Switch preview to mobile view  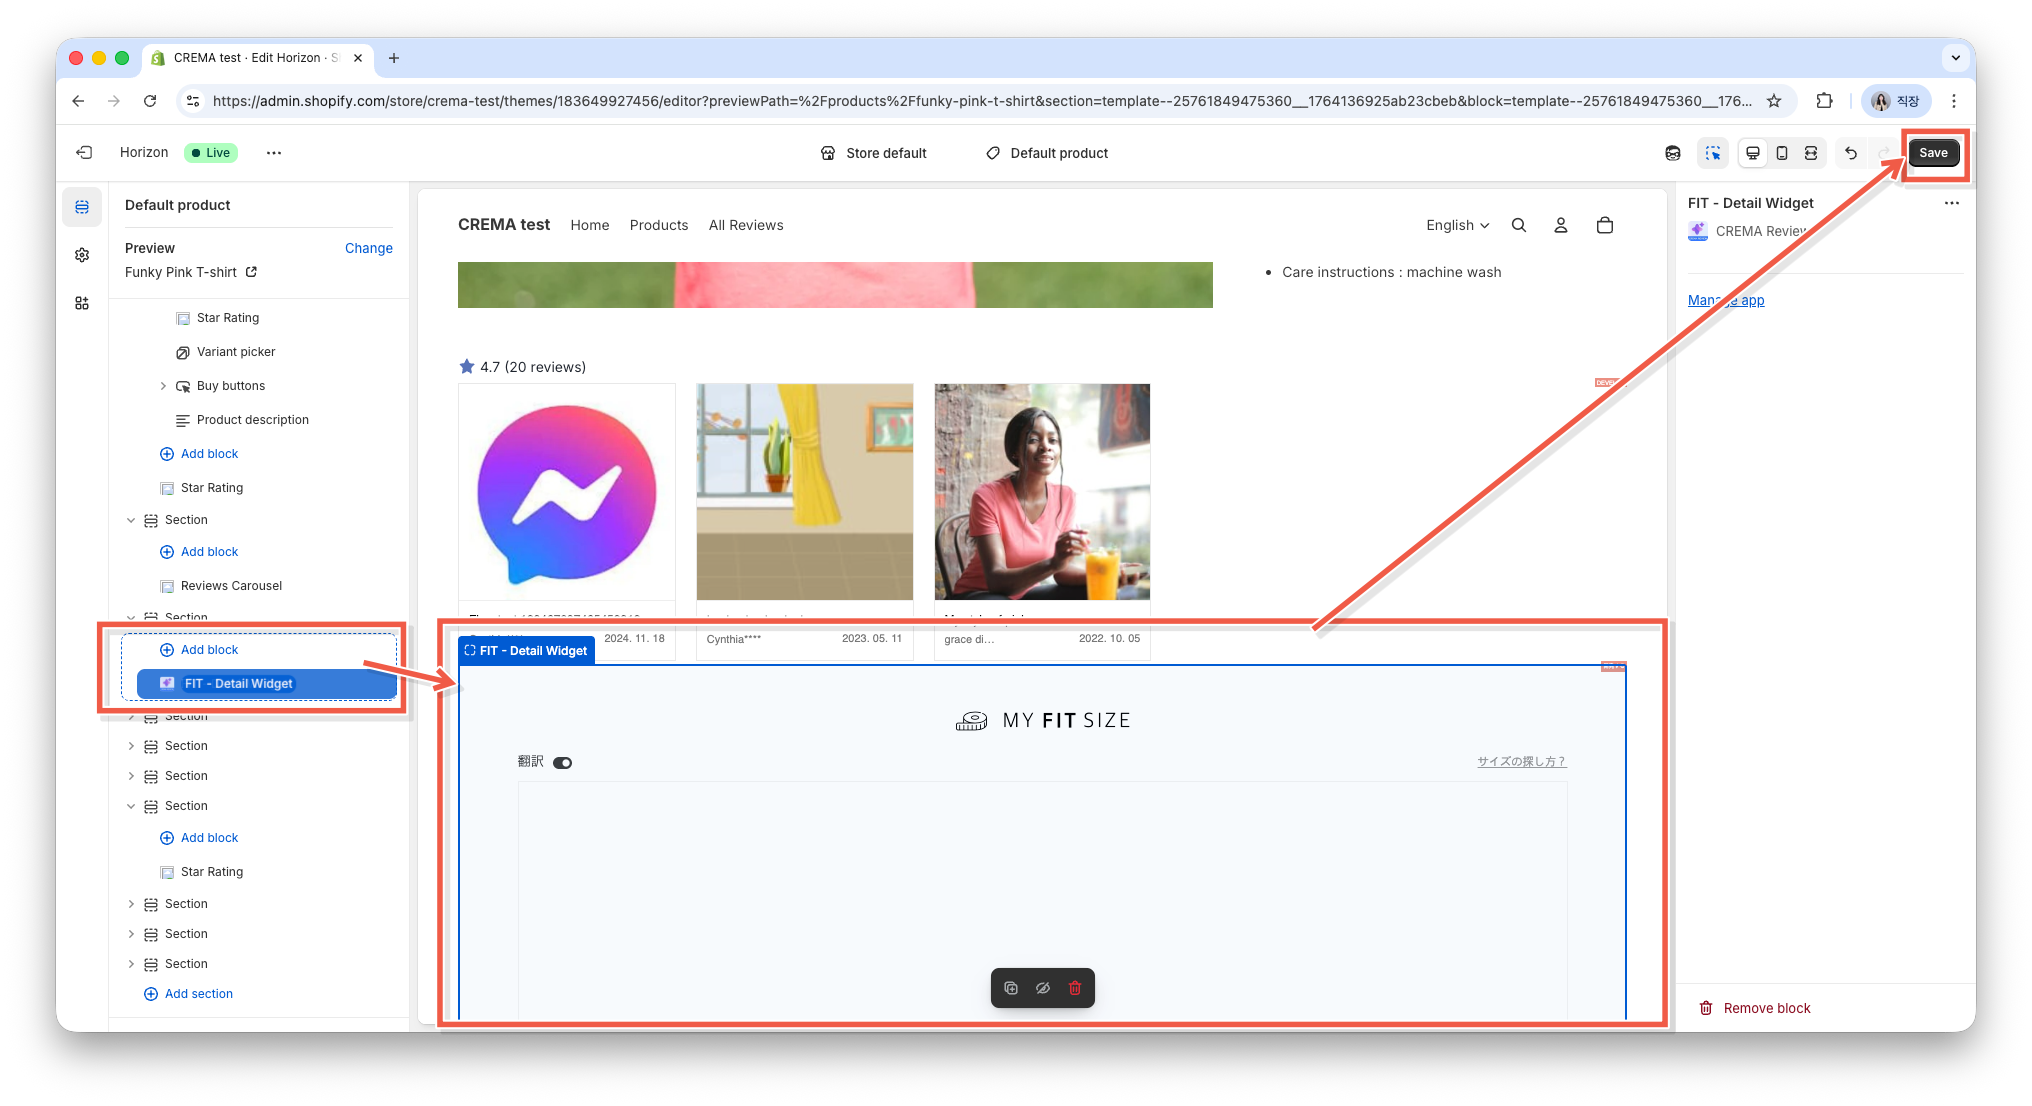click(1781, 153)
